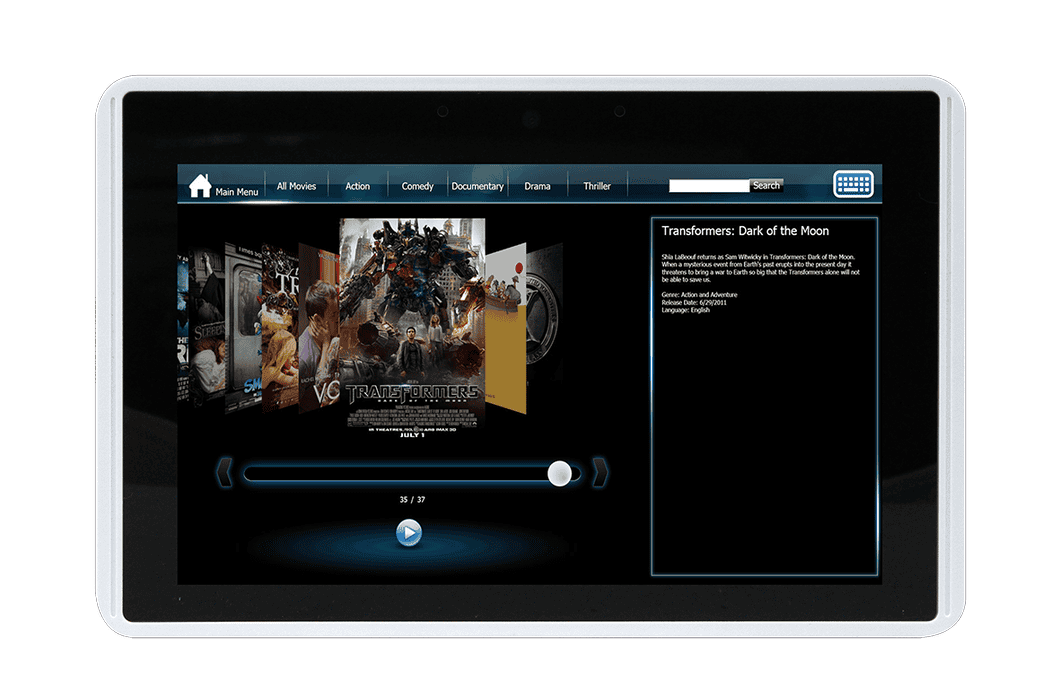Switch to the Action category
1050x700 pixels.
tap(357, 186)
